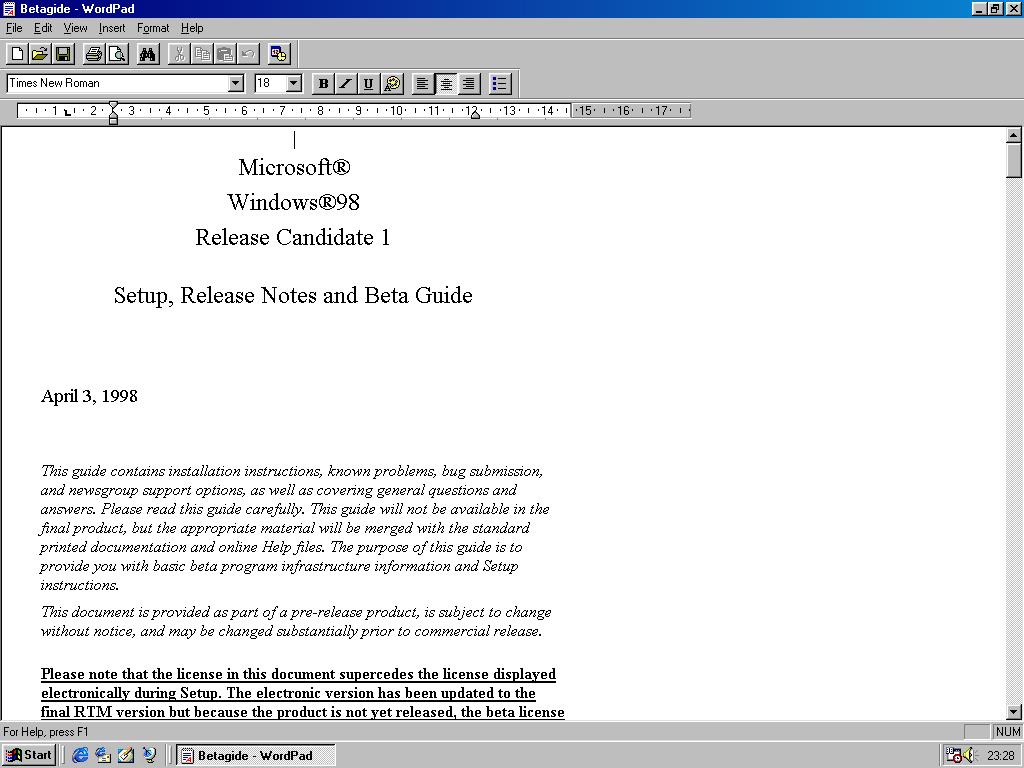1024x768 pixels.
Task: Open Print Preview magnifier icon
Action: (117, 54)
